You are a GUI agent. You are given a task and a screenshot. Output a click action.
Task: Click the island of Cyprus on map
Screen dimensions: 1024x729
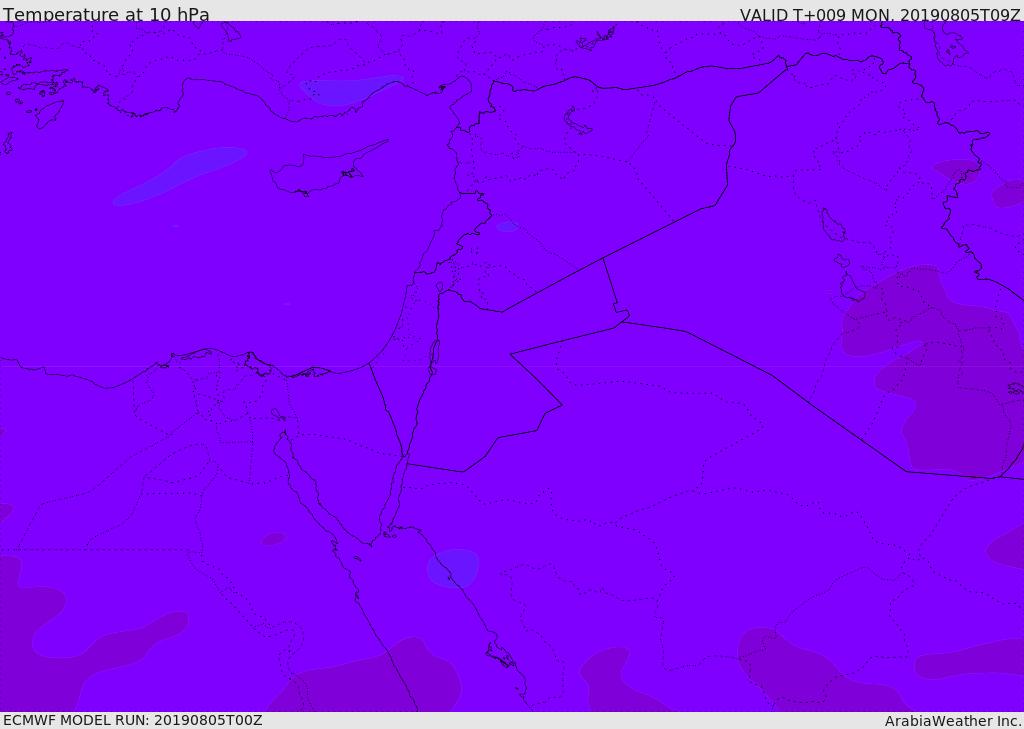pyautogui.click(x=327, y=170)
